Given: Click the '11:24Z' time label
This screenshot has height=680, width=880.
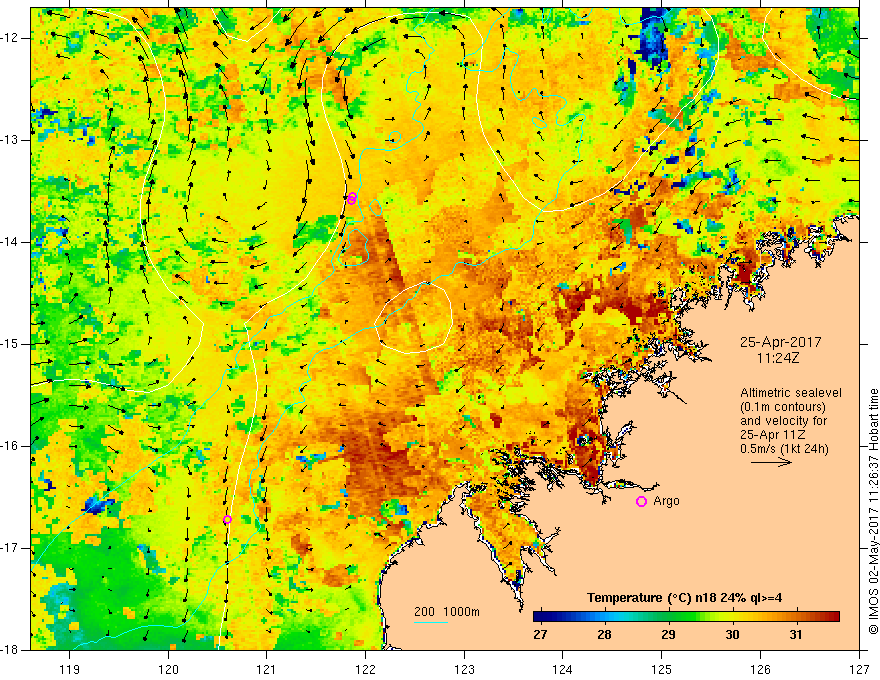Looking at the screenshot, I should point(778,358).
